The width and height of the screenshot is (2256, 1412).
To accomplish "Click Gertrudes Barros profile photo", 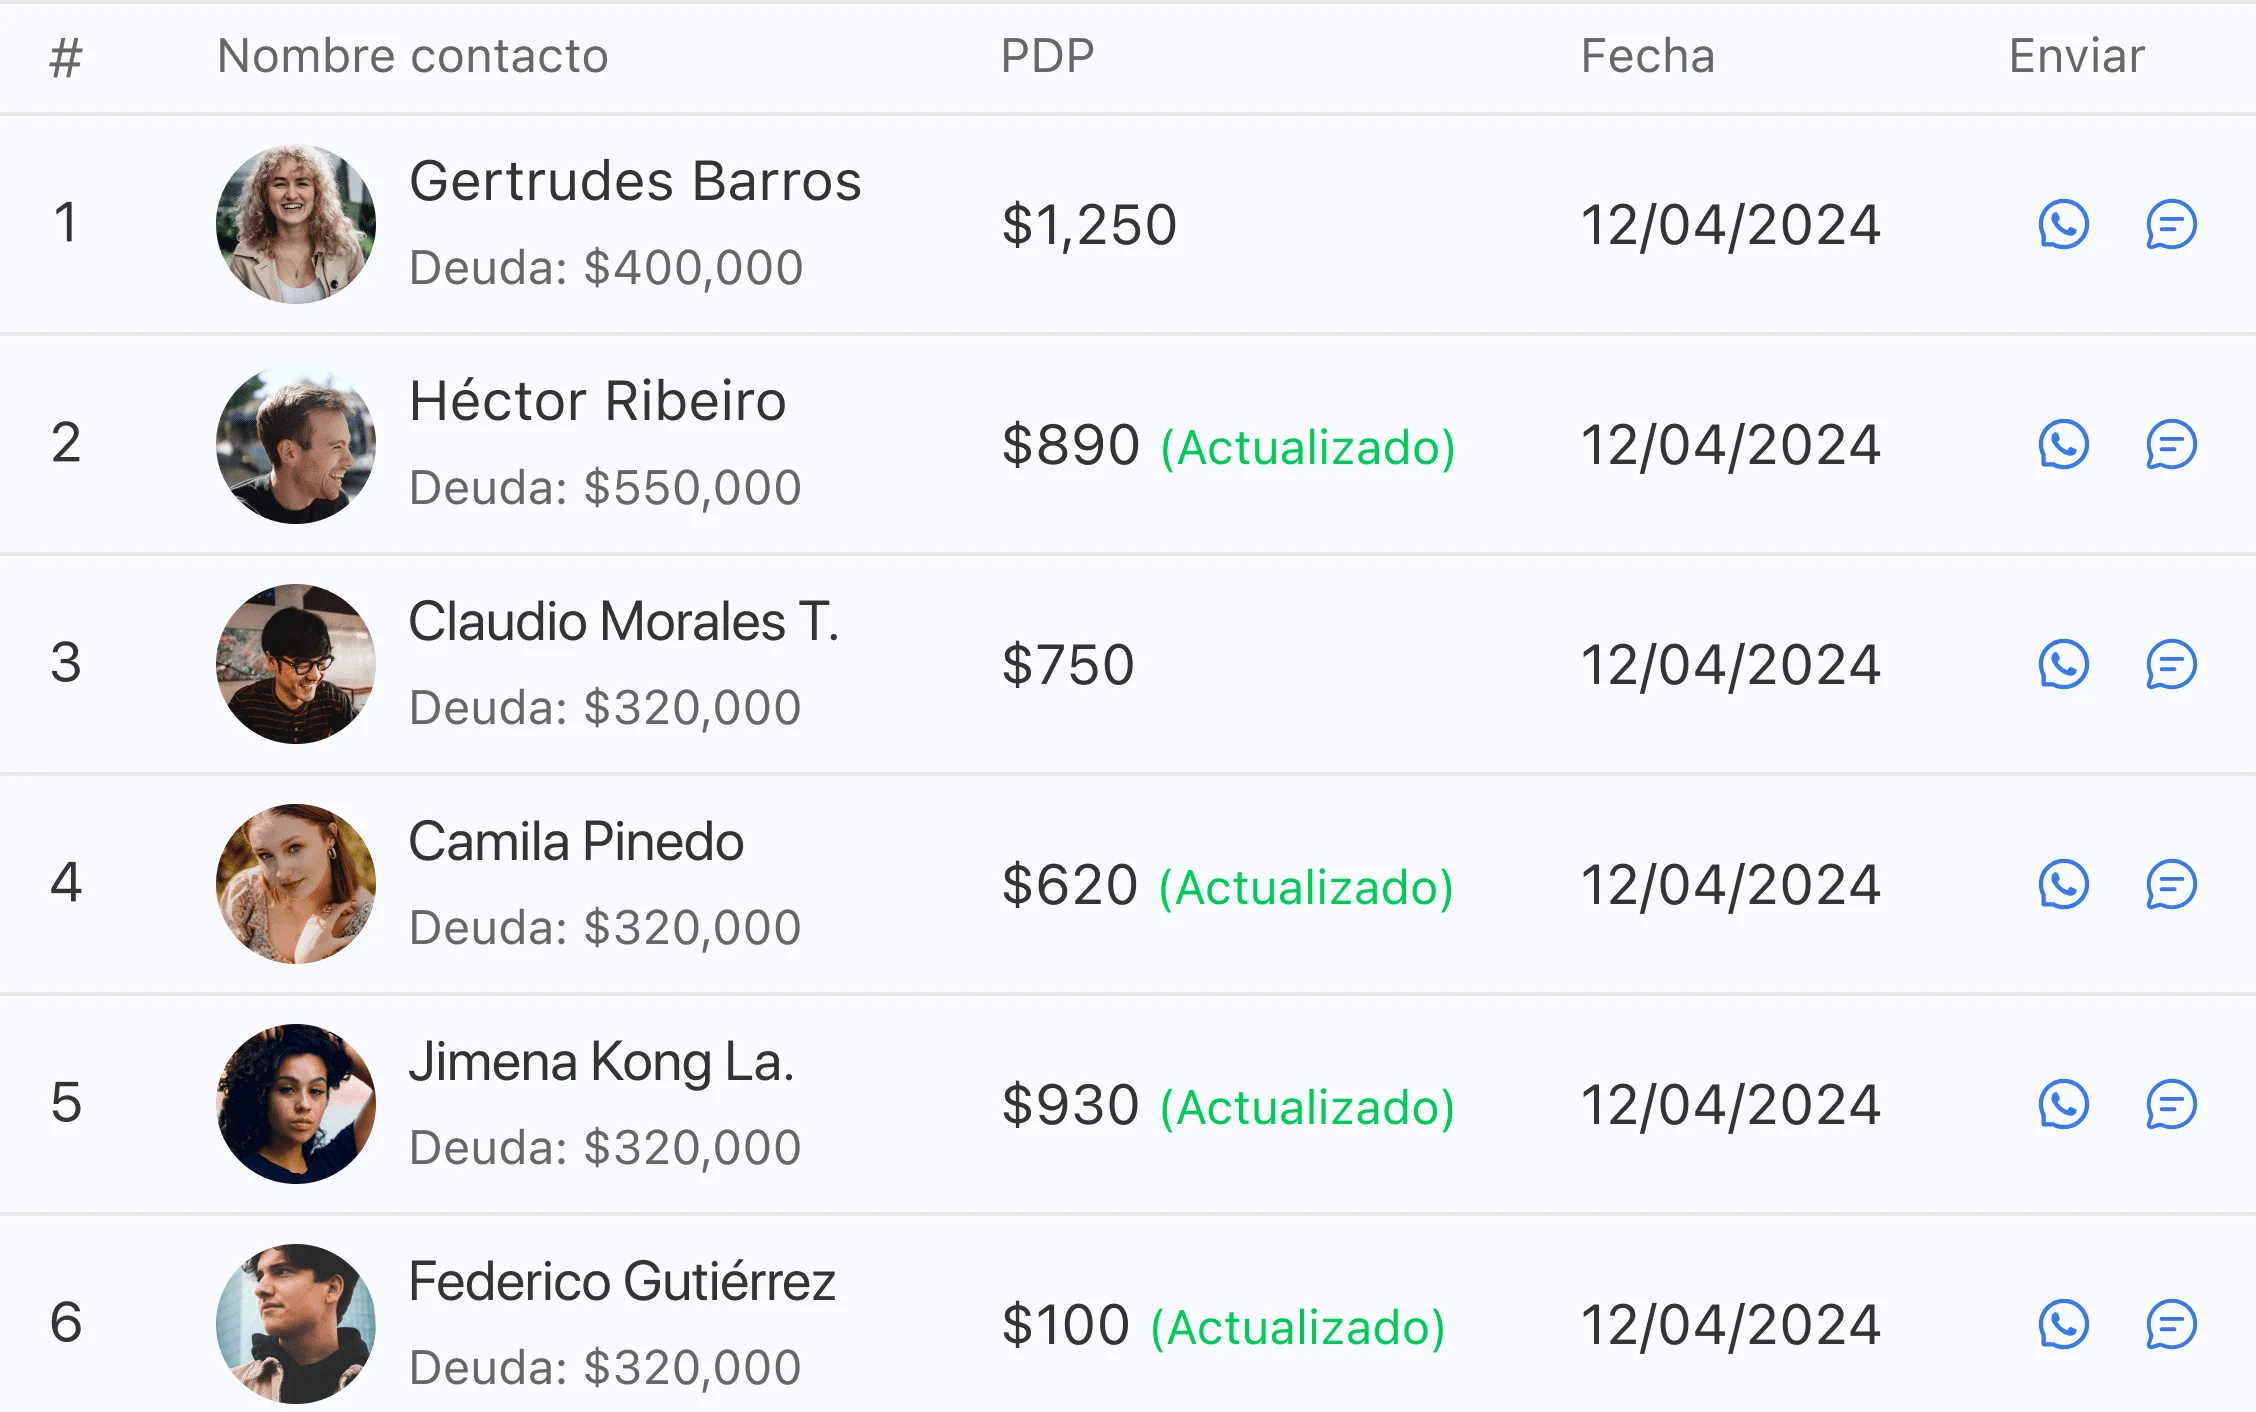I will 296,224.
